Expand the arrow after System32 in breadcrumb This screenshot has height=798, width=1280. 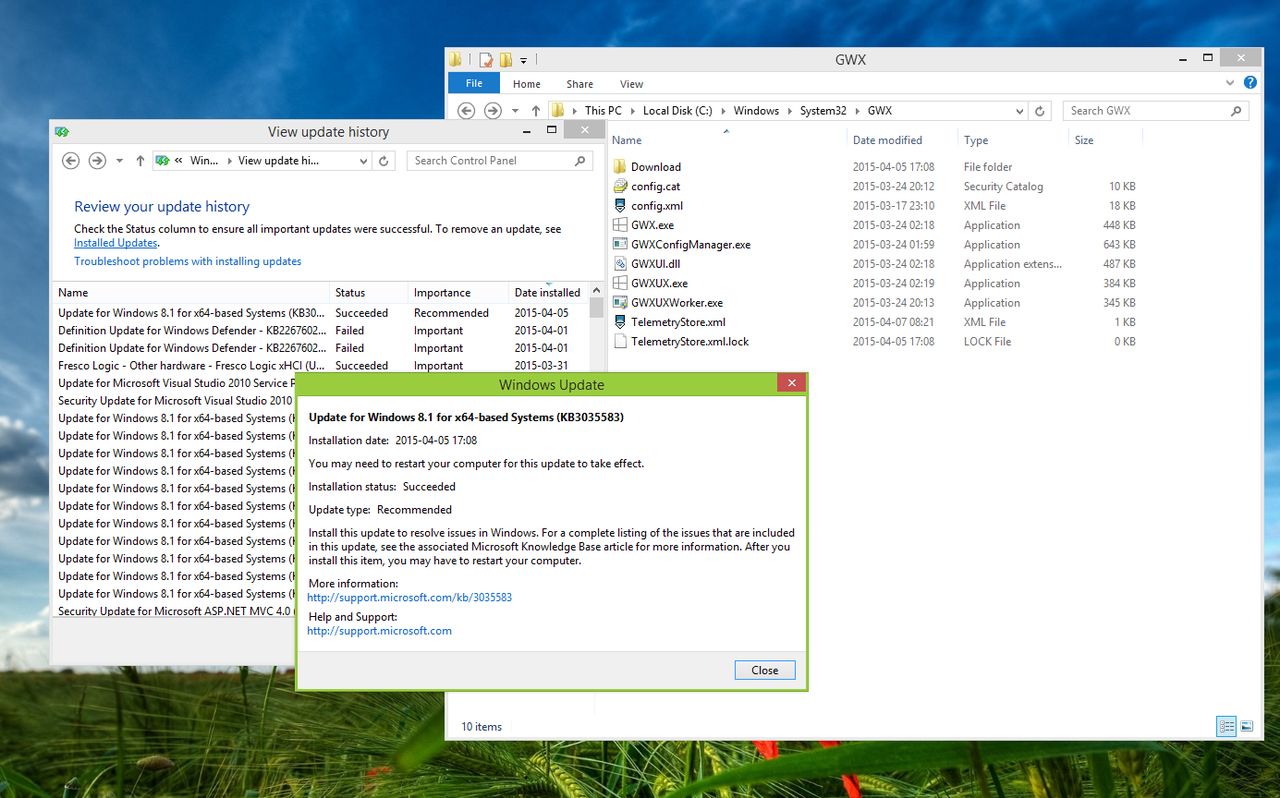point(857,111)
